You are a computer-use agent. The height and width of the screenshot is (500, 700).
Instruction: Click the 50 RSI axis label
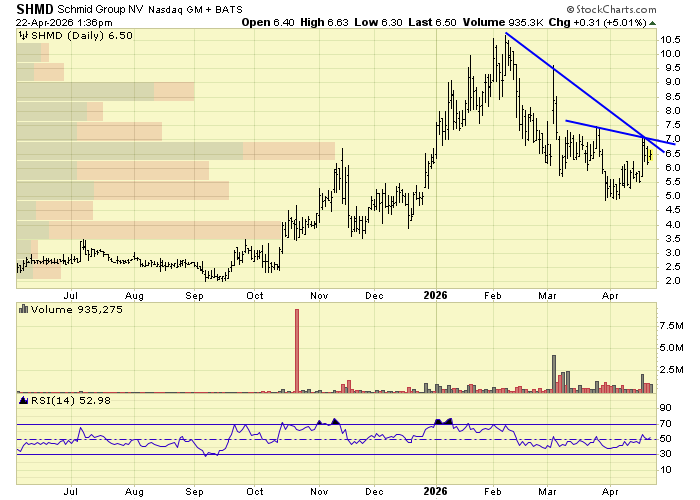point(666,439)
